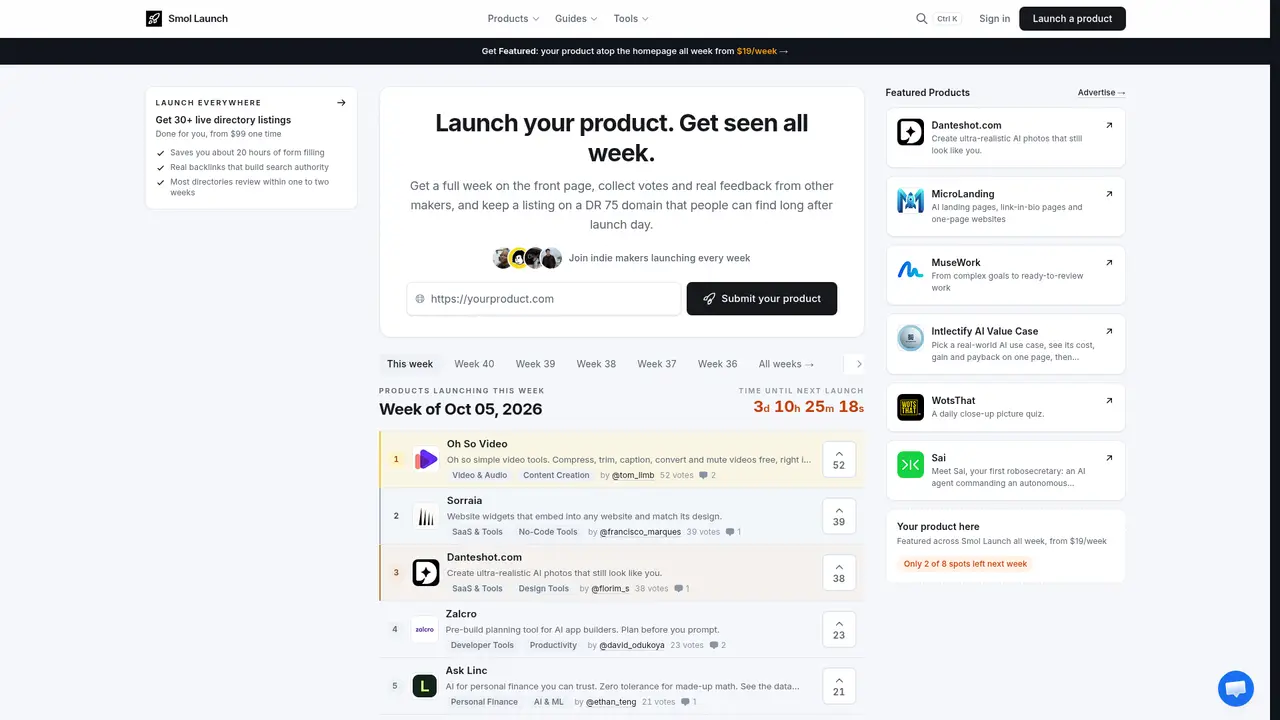Open Danteshot.com external link arrow in Featured
Viewport: 1280px width, 720px height.
coord(1109,125)
